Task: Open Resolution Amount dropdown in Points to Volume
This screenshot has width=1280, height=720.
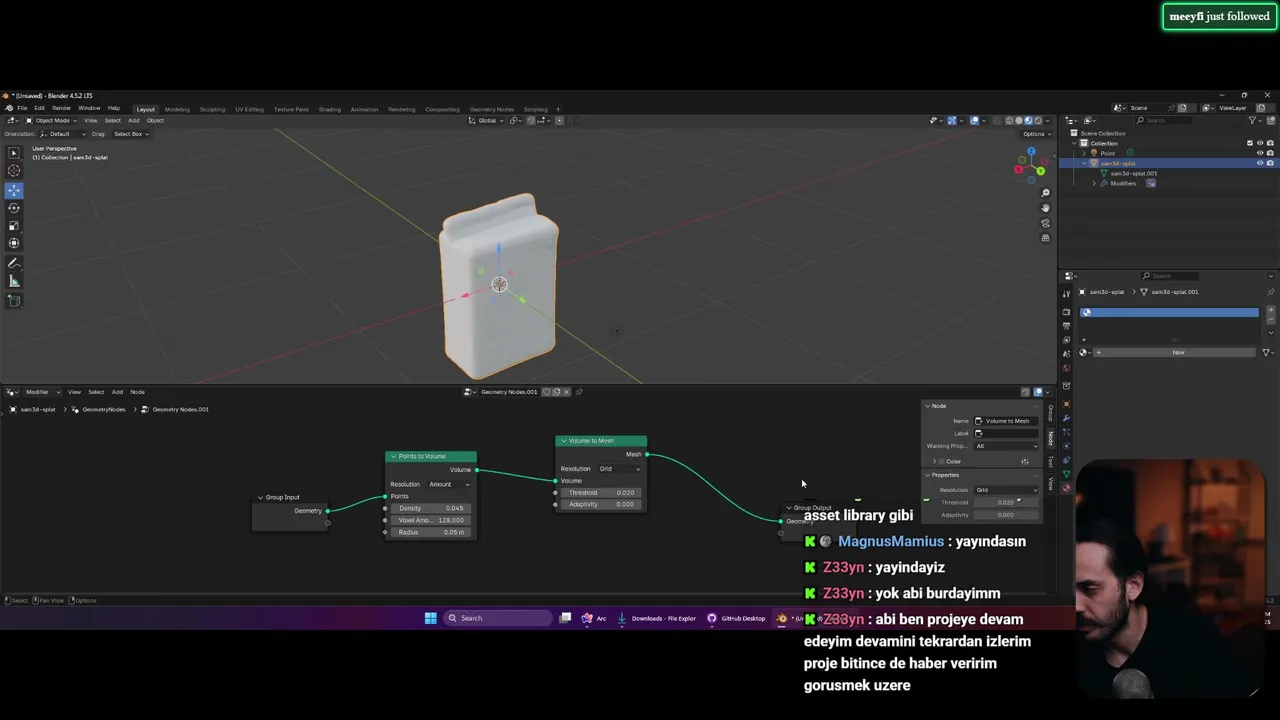Action: click(x=449, y=484)
